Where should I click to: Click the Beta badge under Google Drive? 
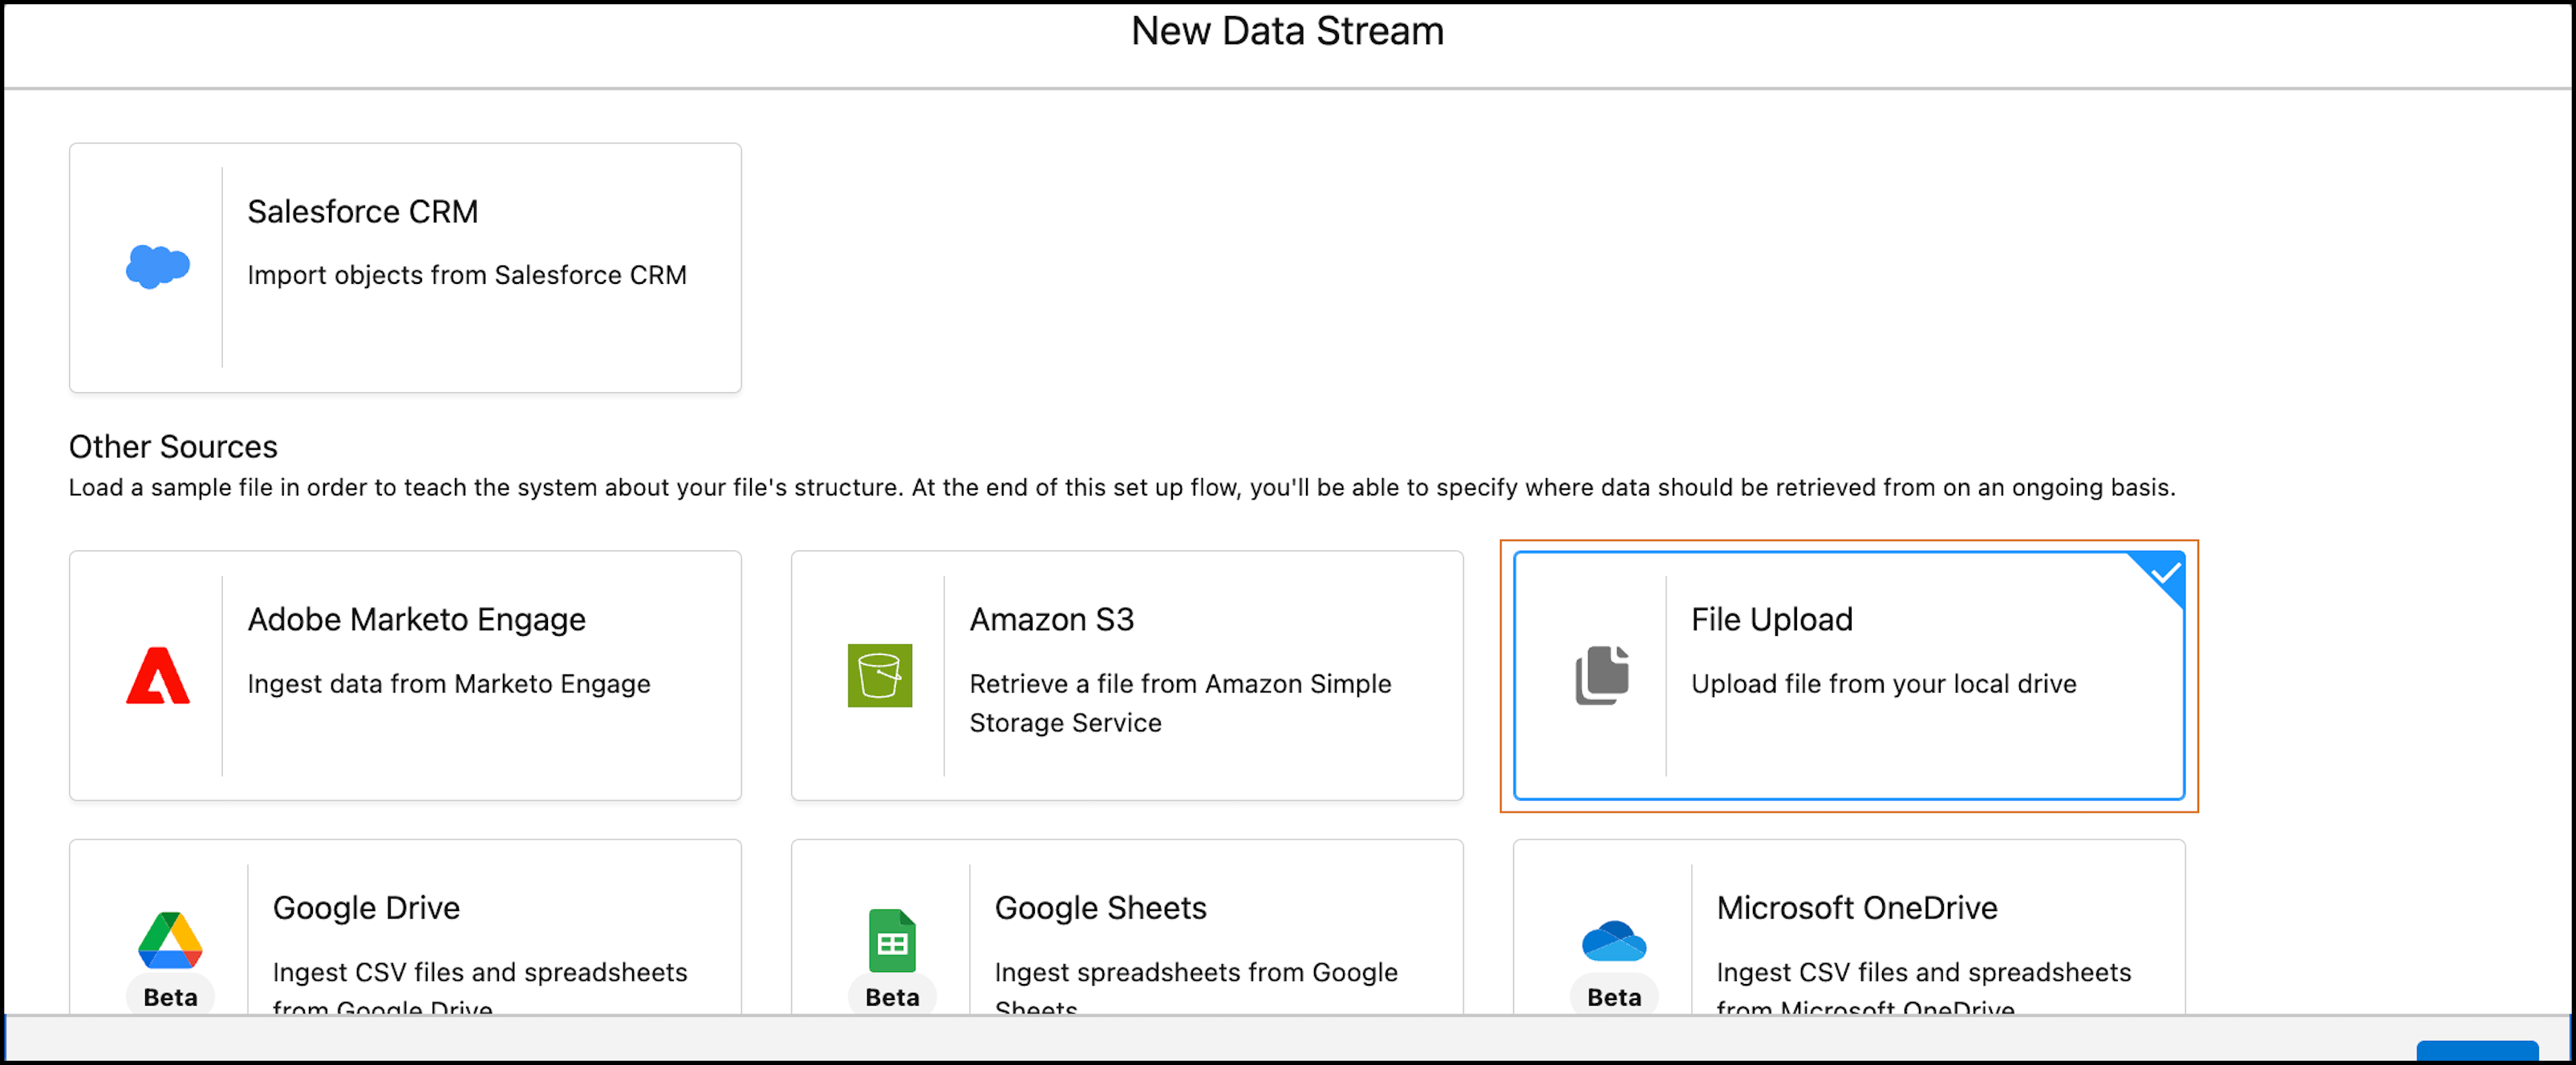[170, 997]
